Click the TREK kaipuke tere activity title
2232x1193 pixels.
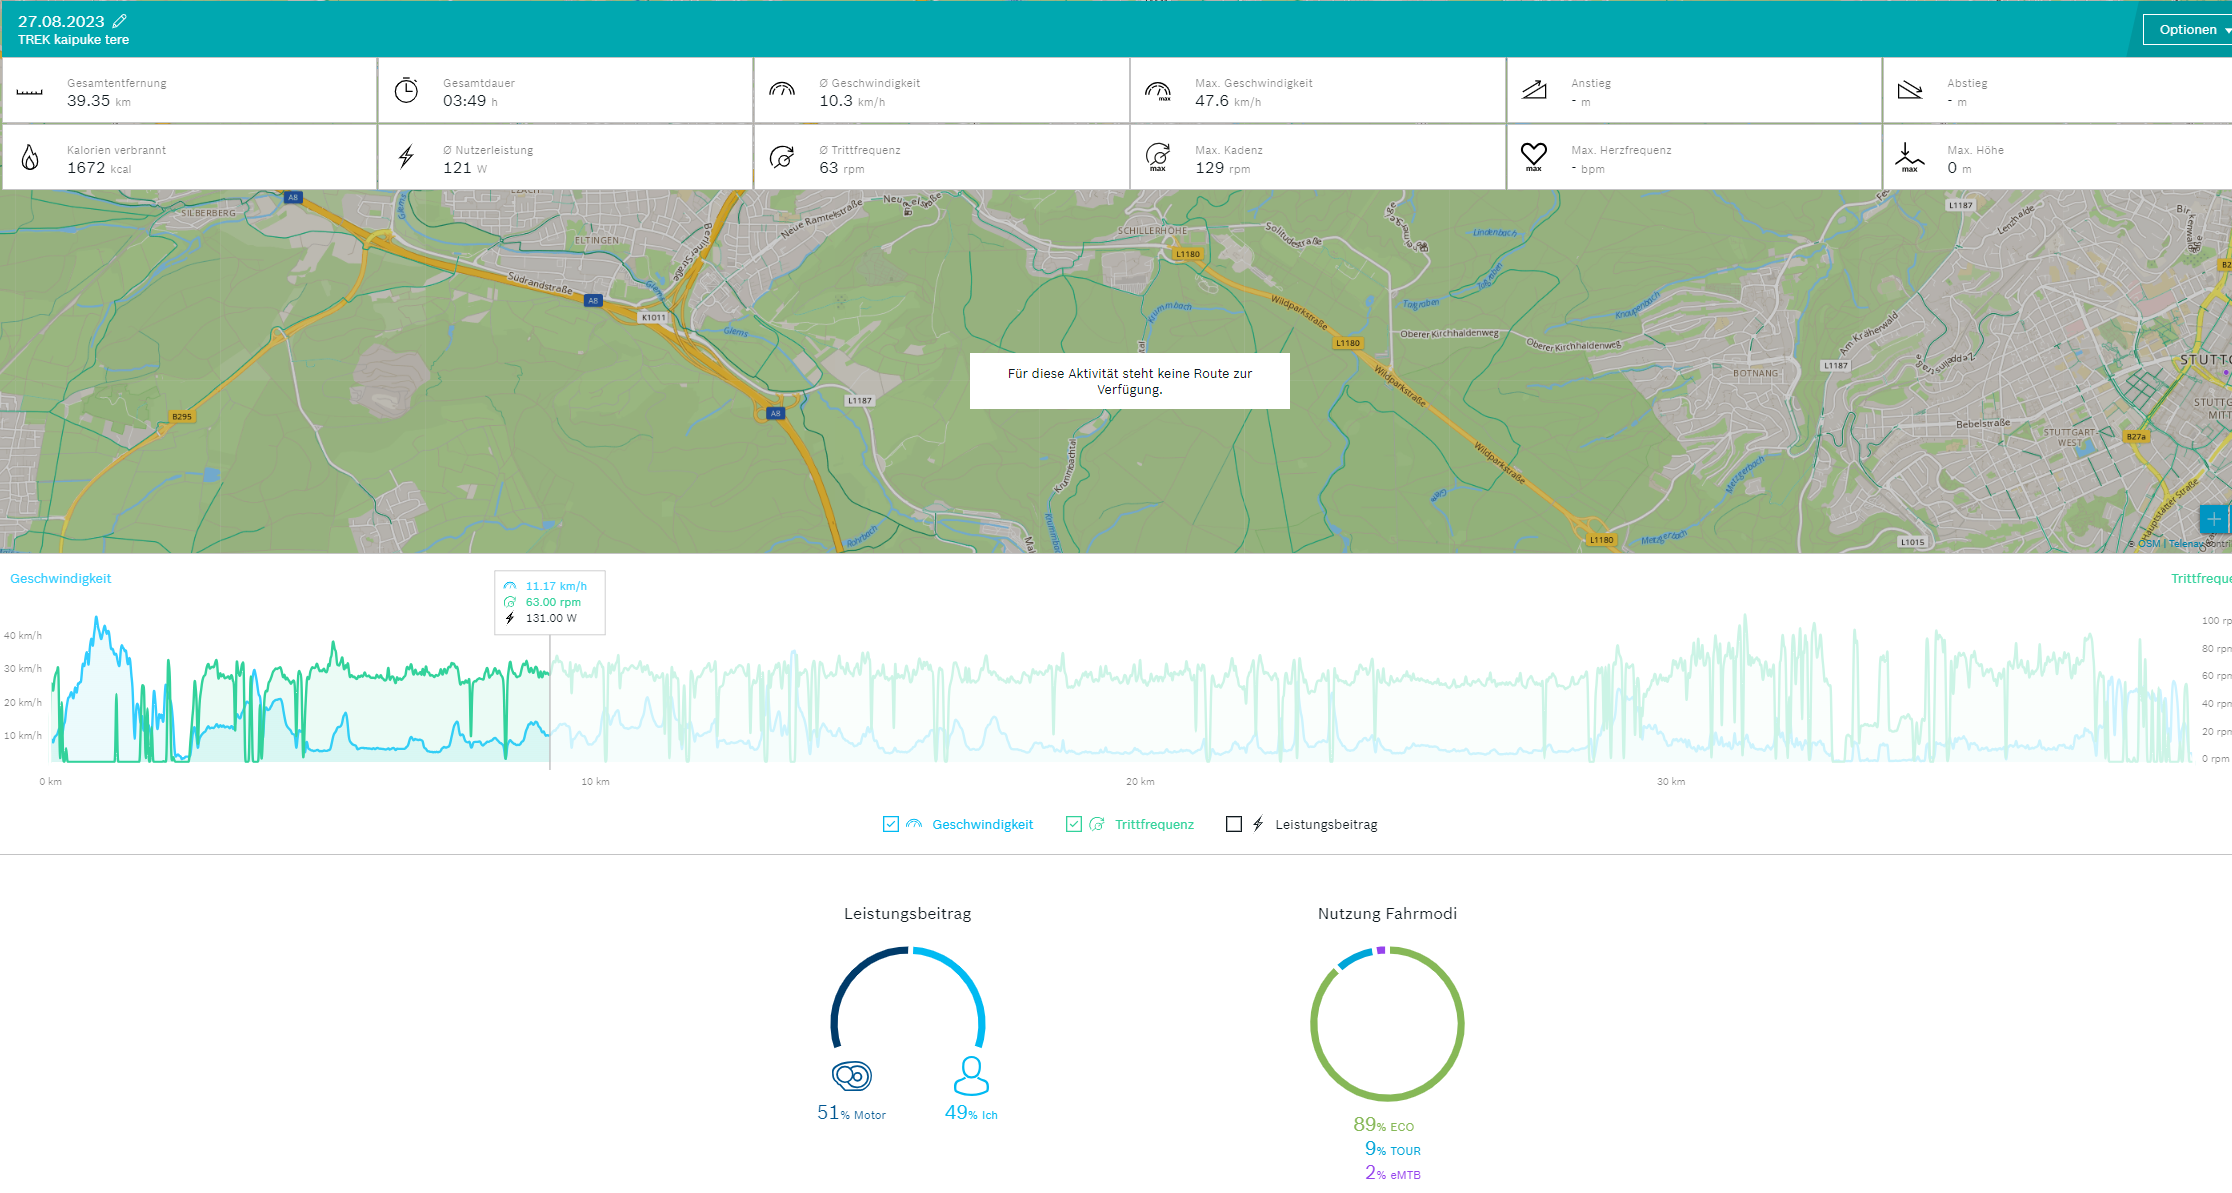[x=74, y=40]
